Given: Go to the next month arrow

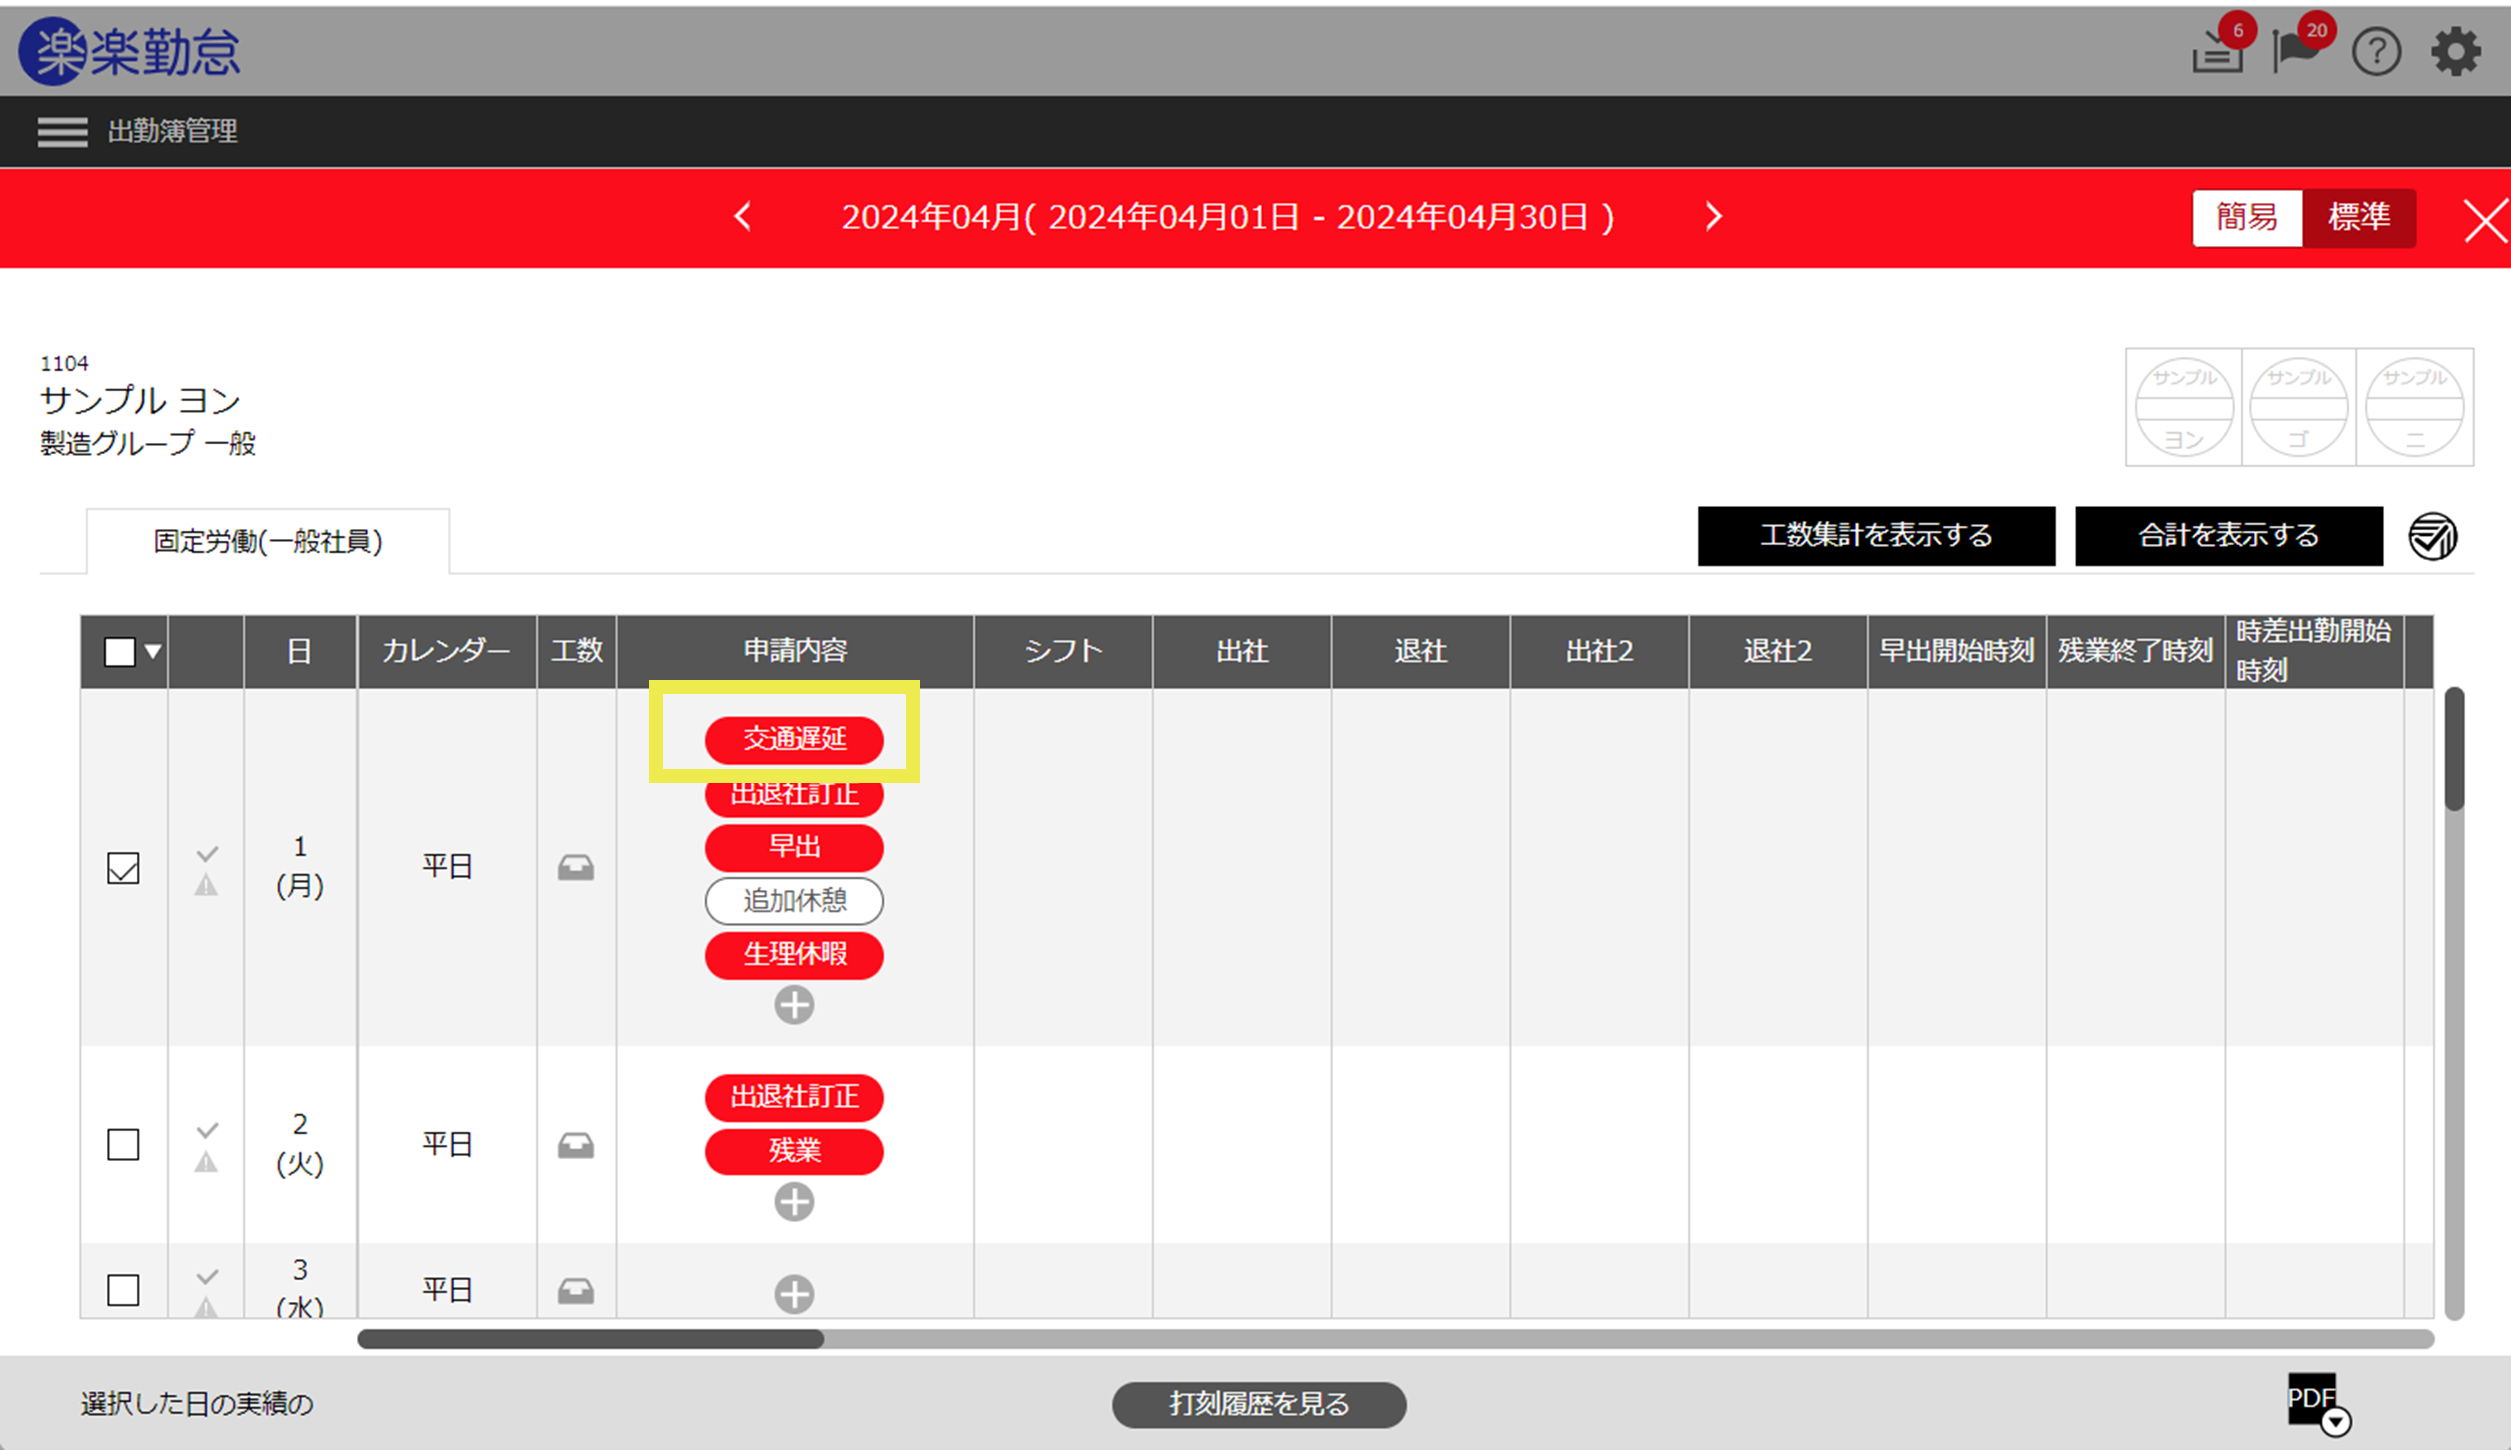Looking at the screenshot, I should (x=1713, y=217).
